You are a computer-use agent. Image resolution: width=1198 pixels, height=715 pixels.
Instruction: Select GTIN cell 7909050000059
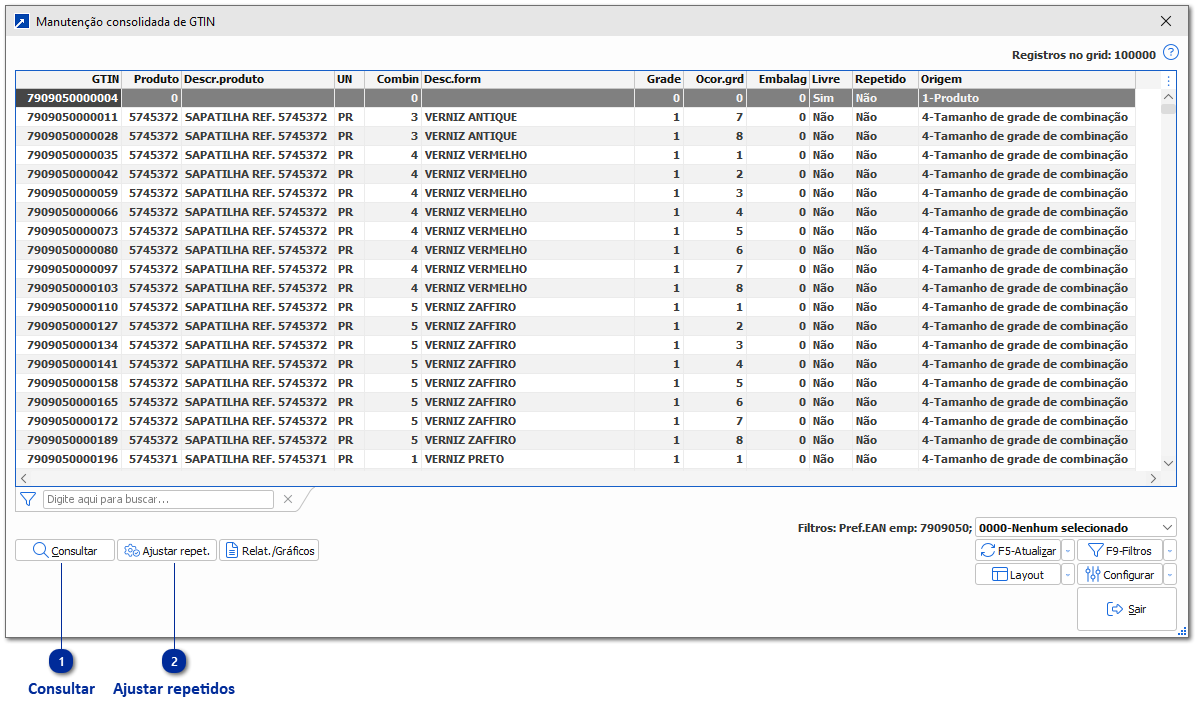(x=69, y=193)
